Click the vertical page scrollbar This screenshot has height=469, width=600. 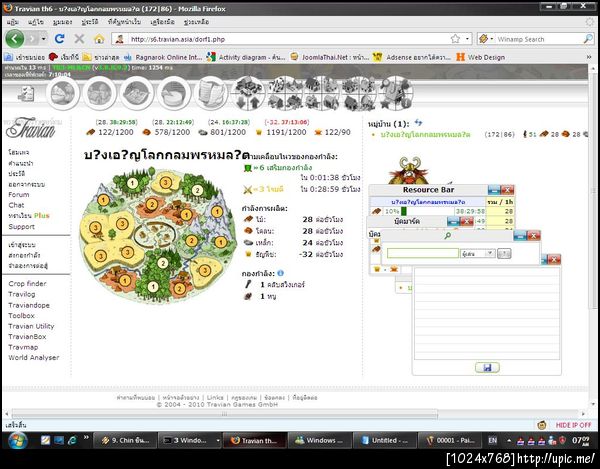(x=594, y=191)
